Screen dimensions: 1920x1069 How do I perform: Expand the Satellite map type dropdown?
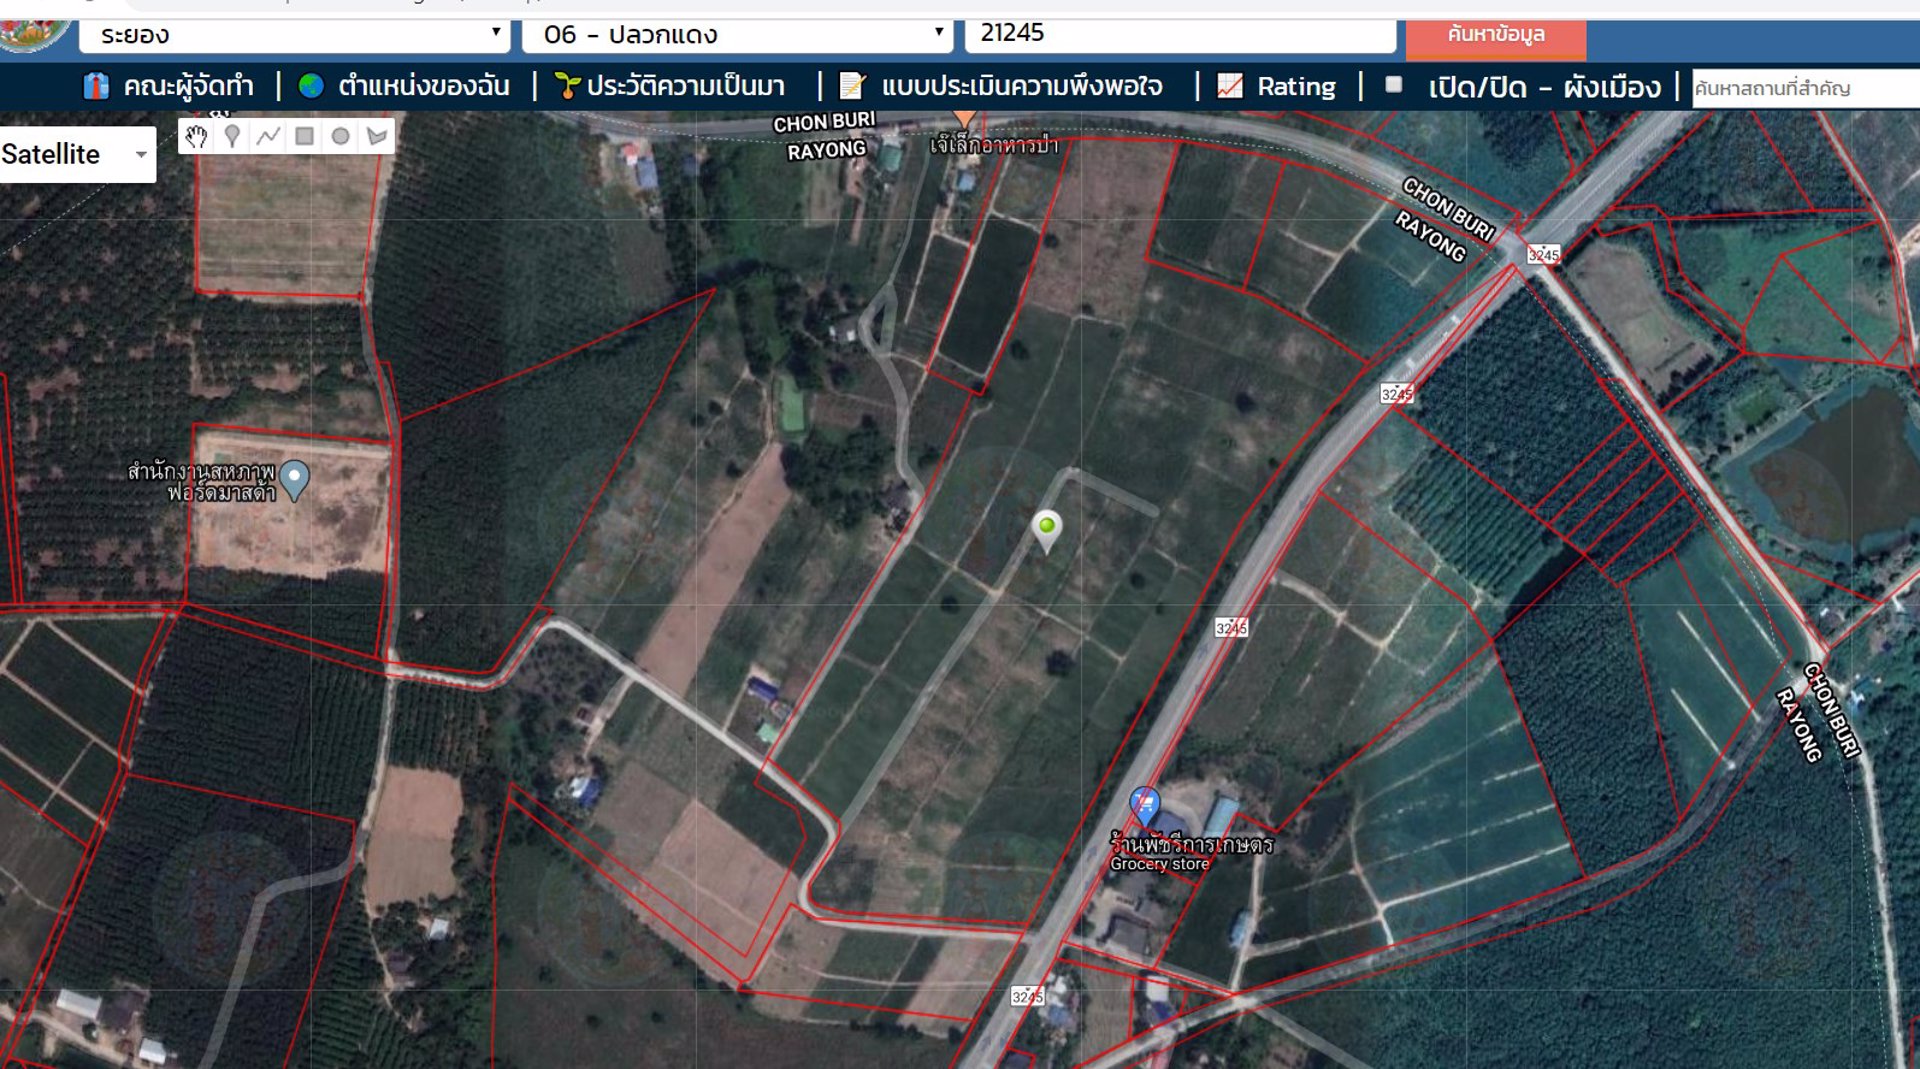(x=76, y=155)
